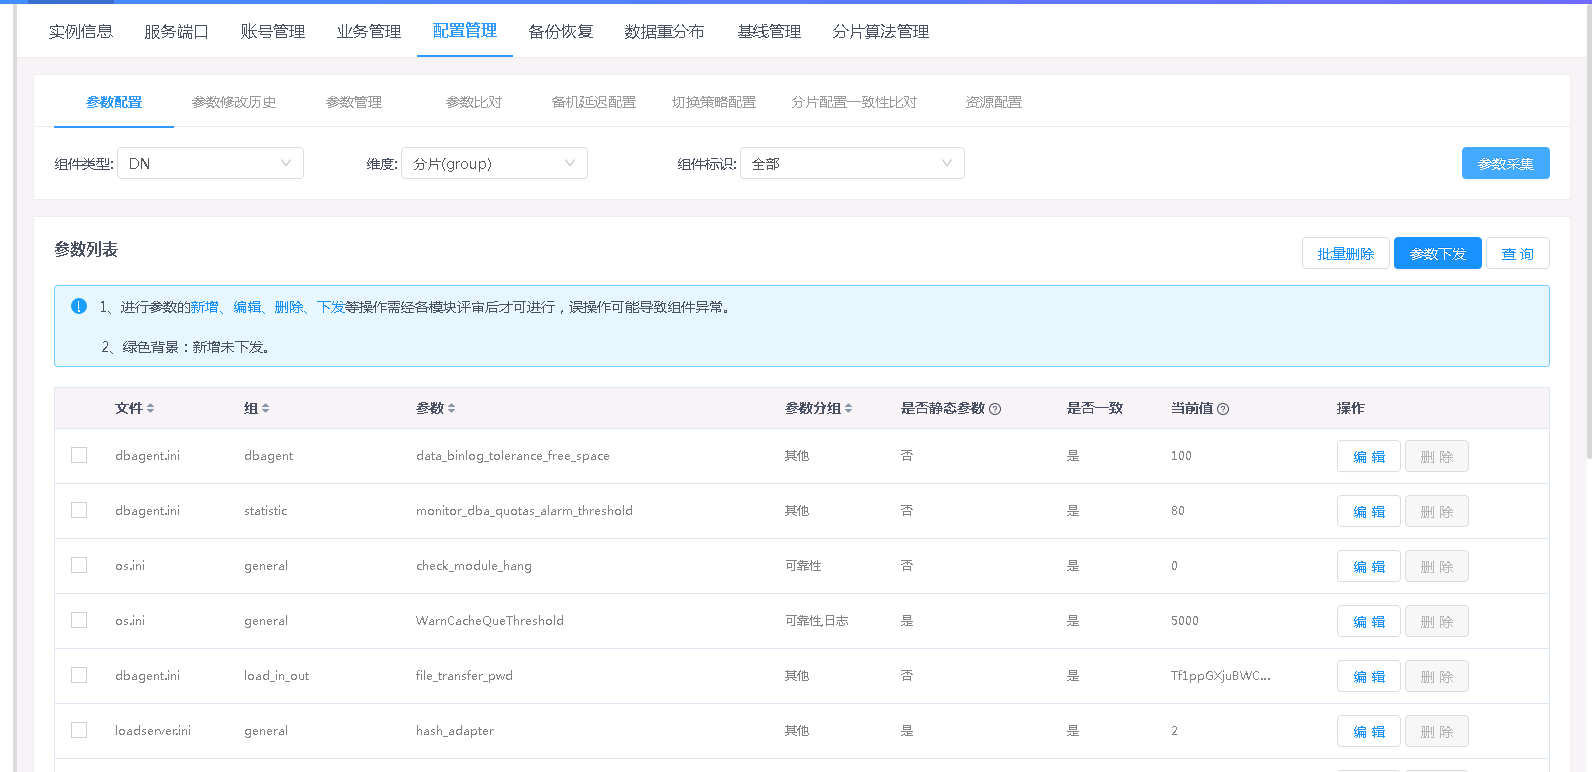Viewport: 1592px width, 772px height.
Task: Sort by 参数分组 column sort arrows
Action: pyautogui.click(x=848, y=408)
